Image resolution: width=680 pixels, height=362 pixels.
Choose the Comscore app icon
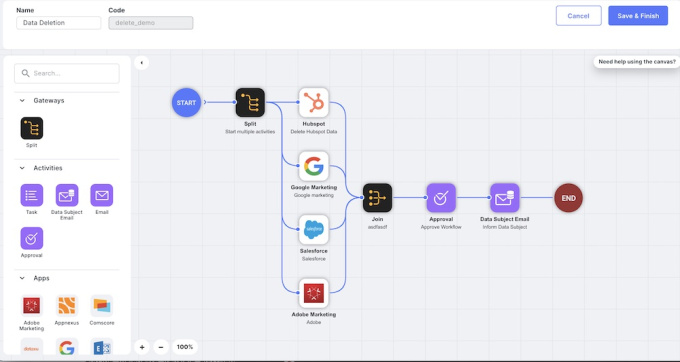click(x=102, y=306)
